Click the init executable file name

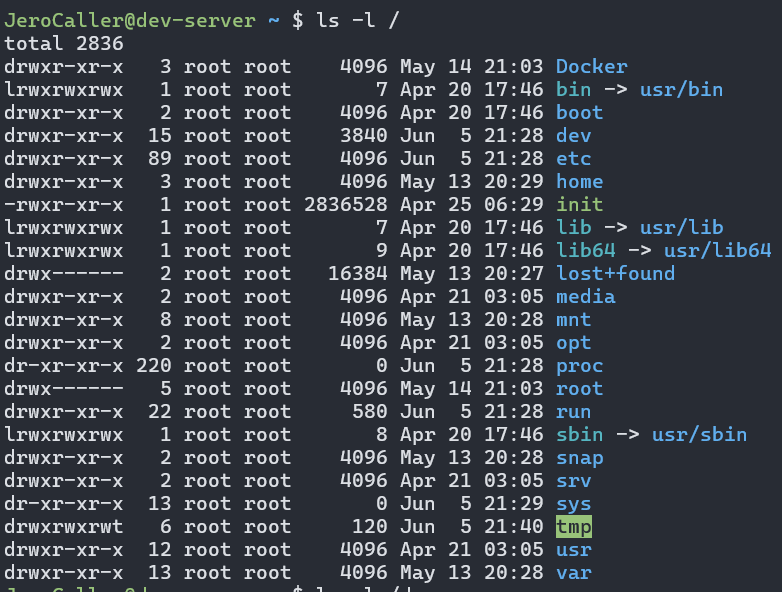(x=580, y=204)
